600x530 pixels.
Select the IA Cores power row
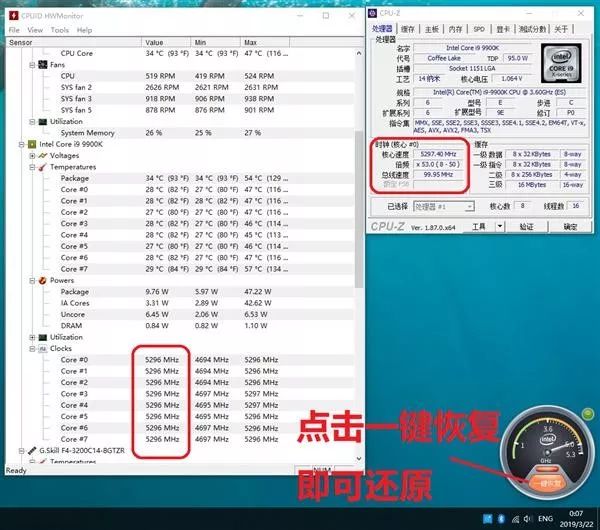coord(180,303)
